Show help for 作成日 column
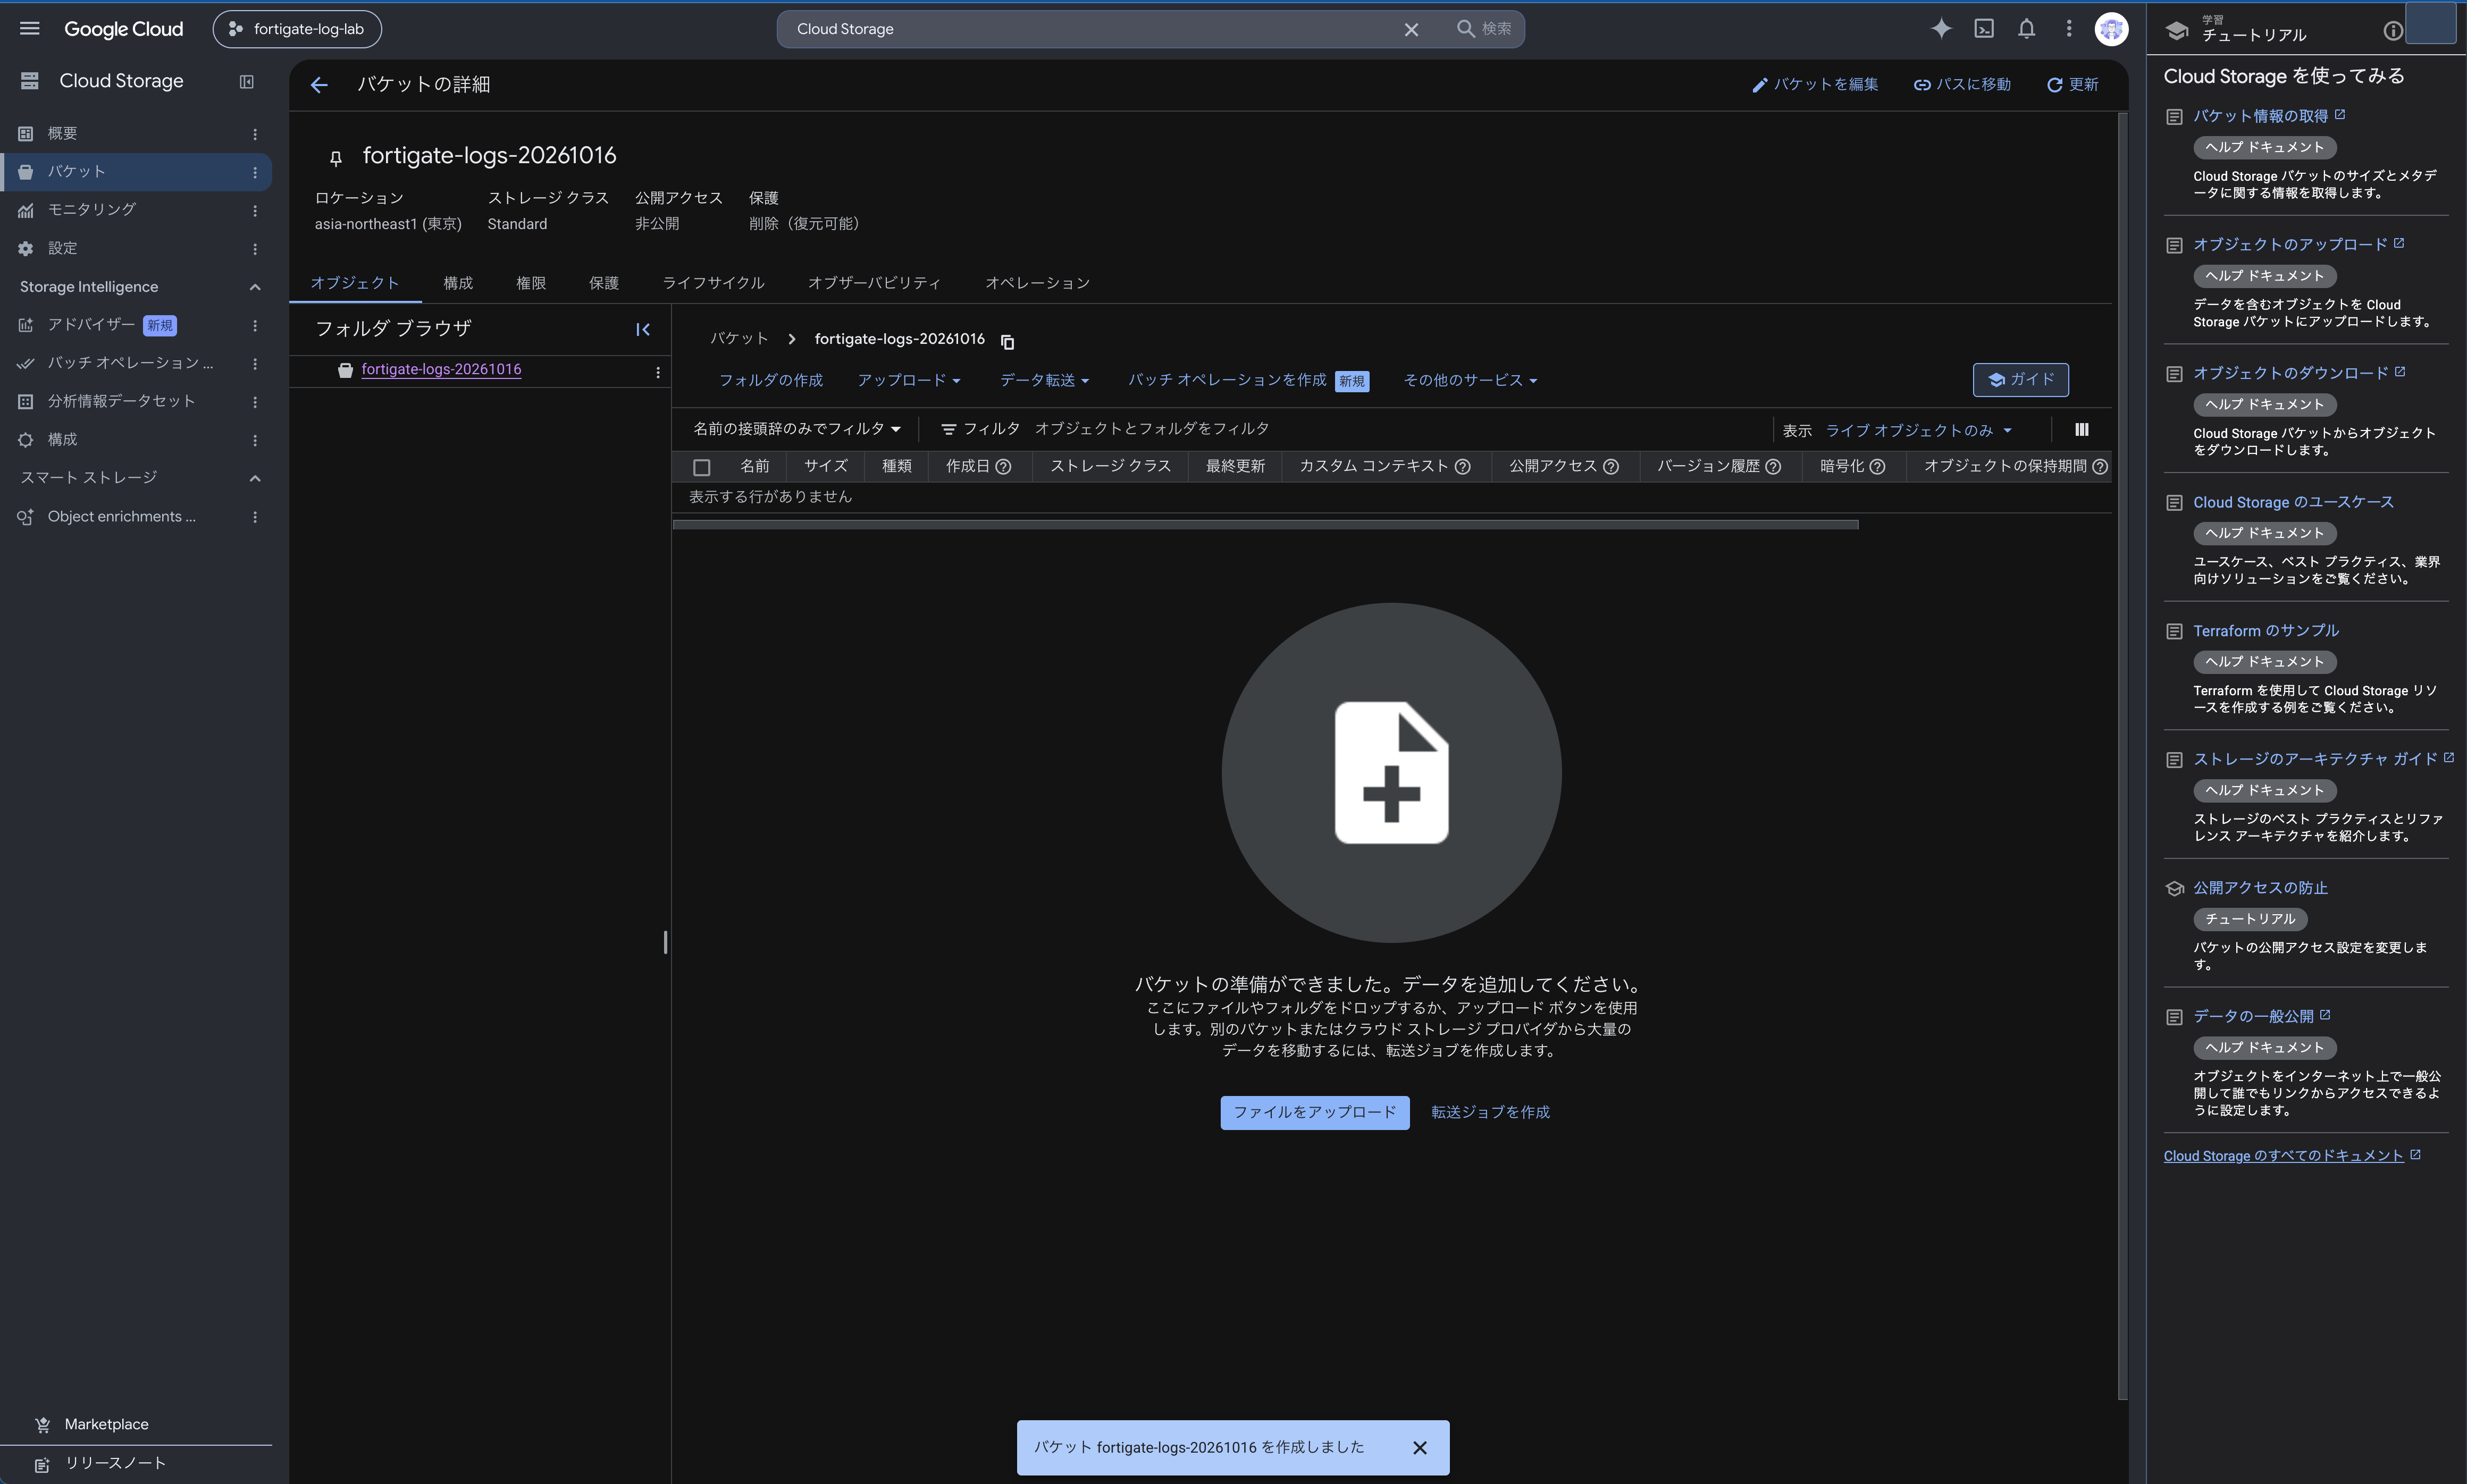2467x1484 pixels. 1004,467
